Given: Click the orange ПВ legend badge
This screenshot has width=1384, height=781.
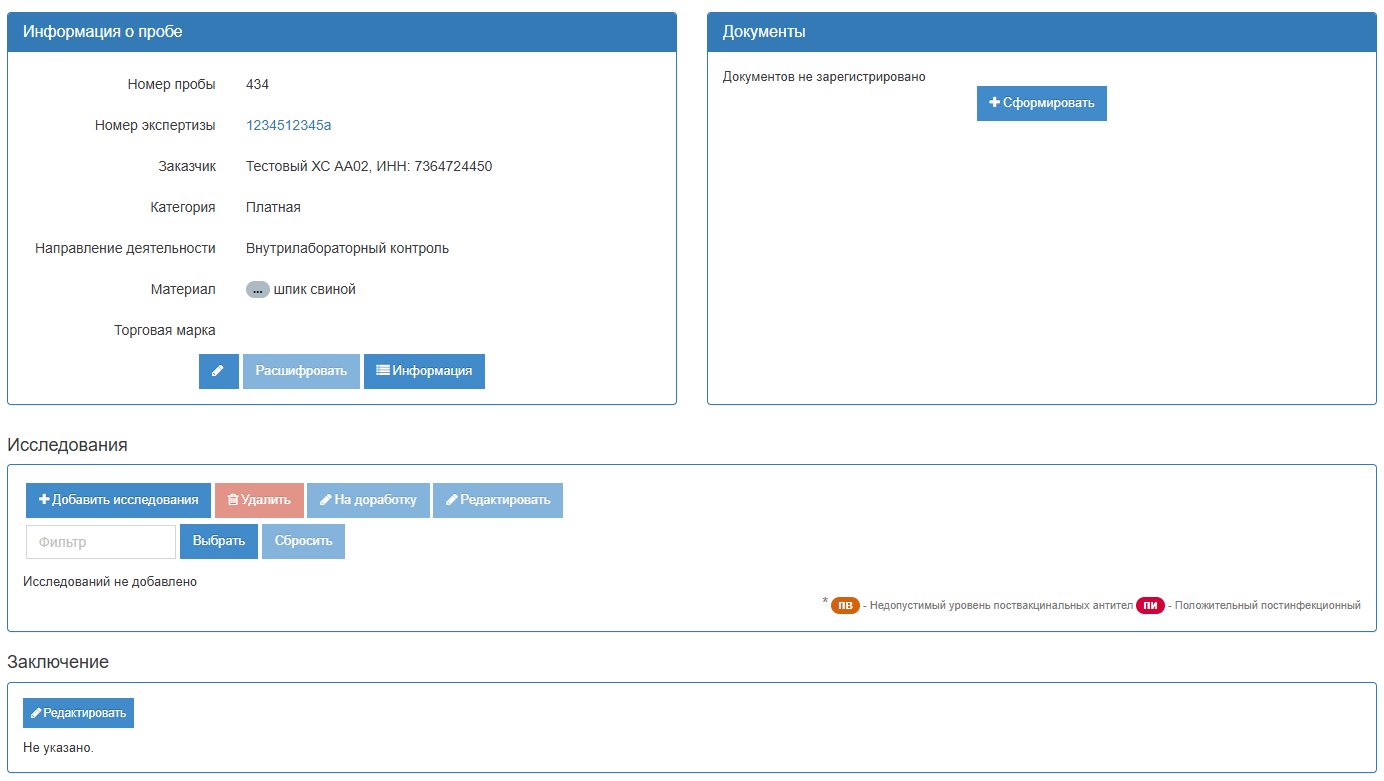Looking at the screenshot, I should click(x=845, y=605).
